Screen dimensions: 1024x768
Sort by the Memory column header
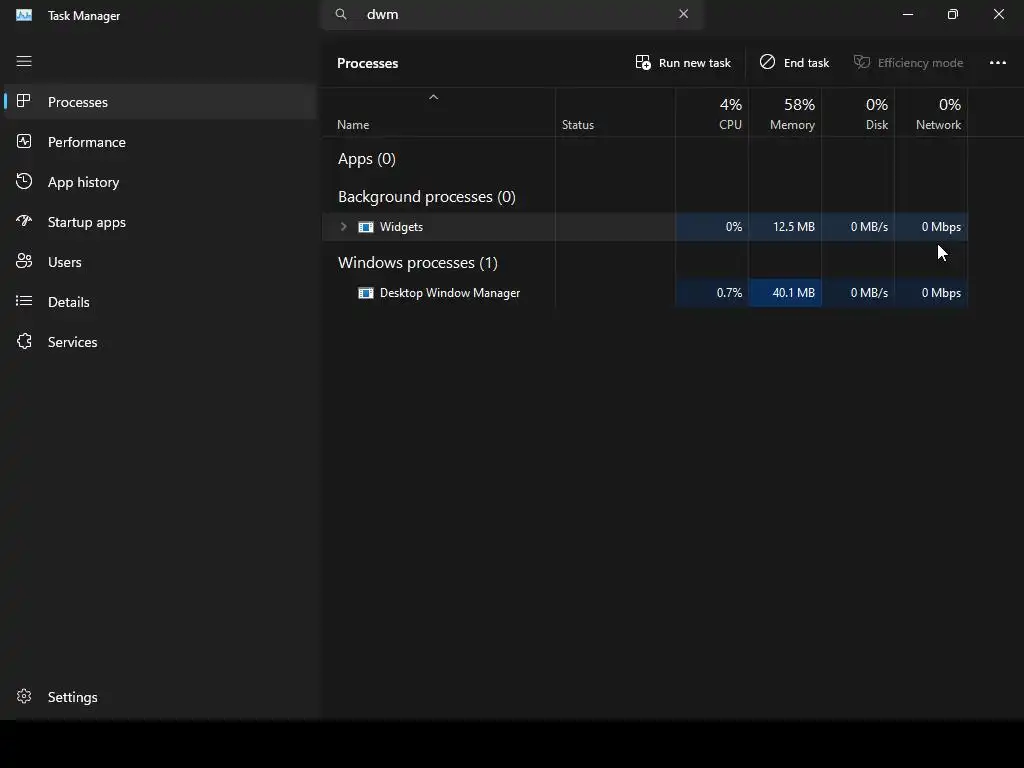[x=785, y=112]
